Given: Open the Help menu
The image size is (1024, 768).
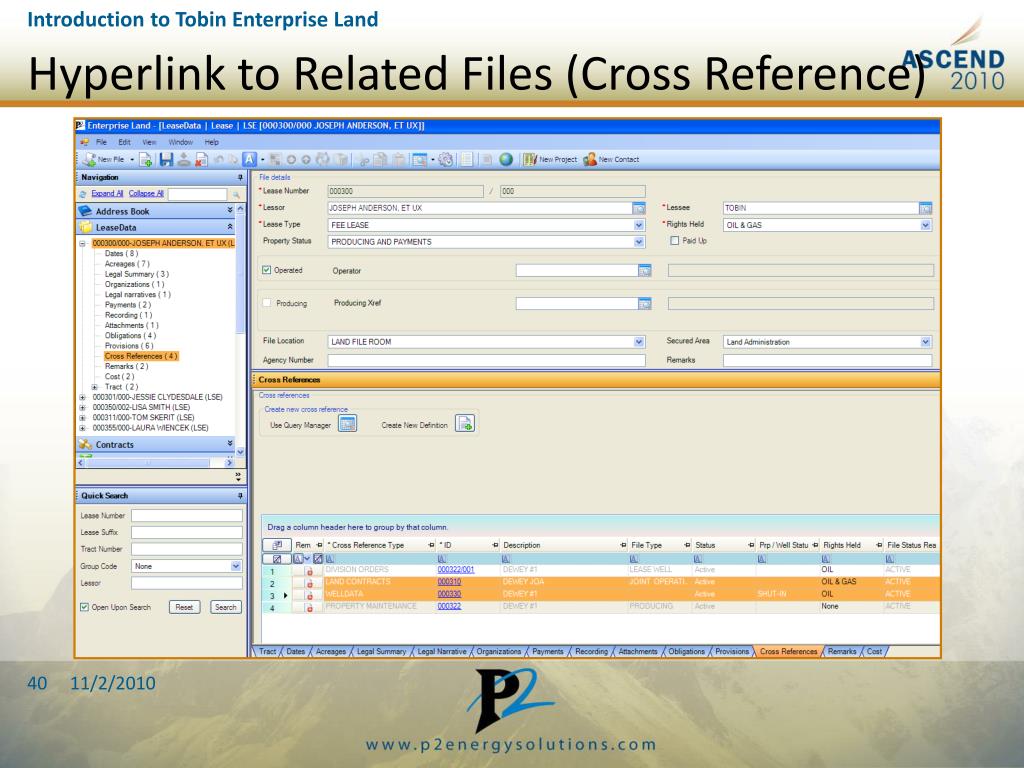Looking at the screenshot, I should [212, 142].
